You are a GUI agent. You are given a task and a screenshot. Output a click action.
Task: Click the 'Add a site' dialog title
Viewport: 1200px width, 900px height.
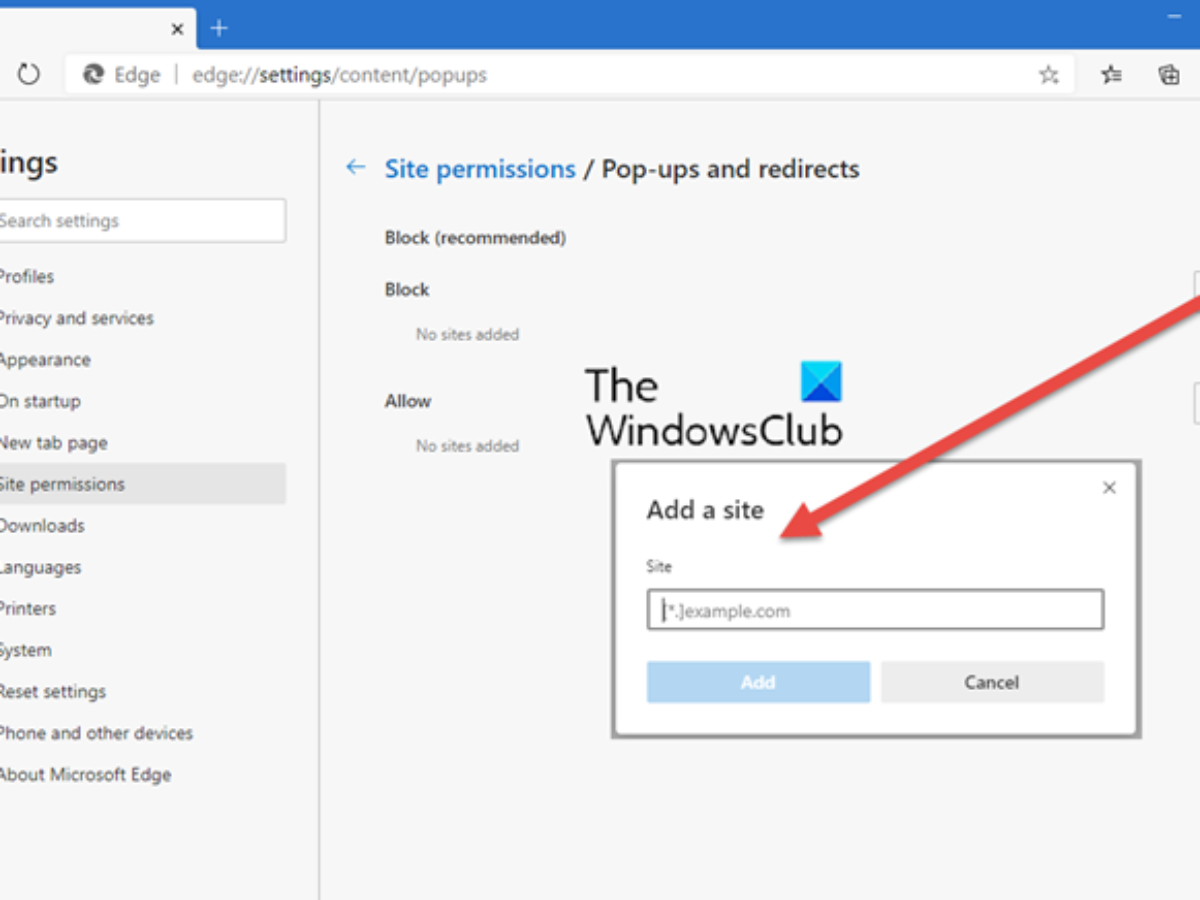705,510
